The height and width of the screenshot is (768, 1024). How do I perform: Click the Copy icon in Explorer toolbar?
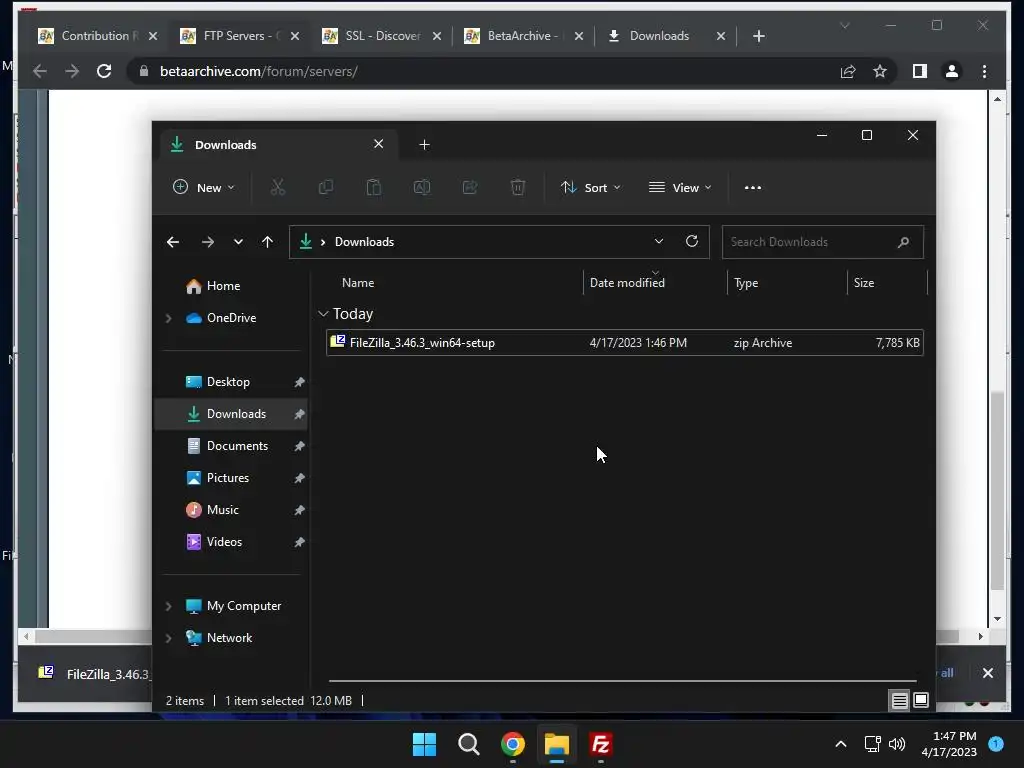(x=325, y=188)
